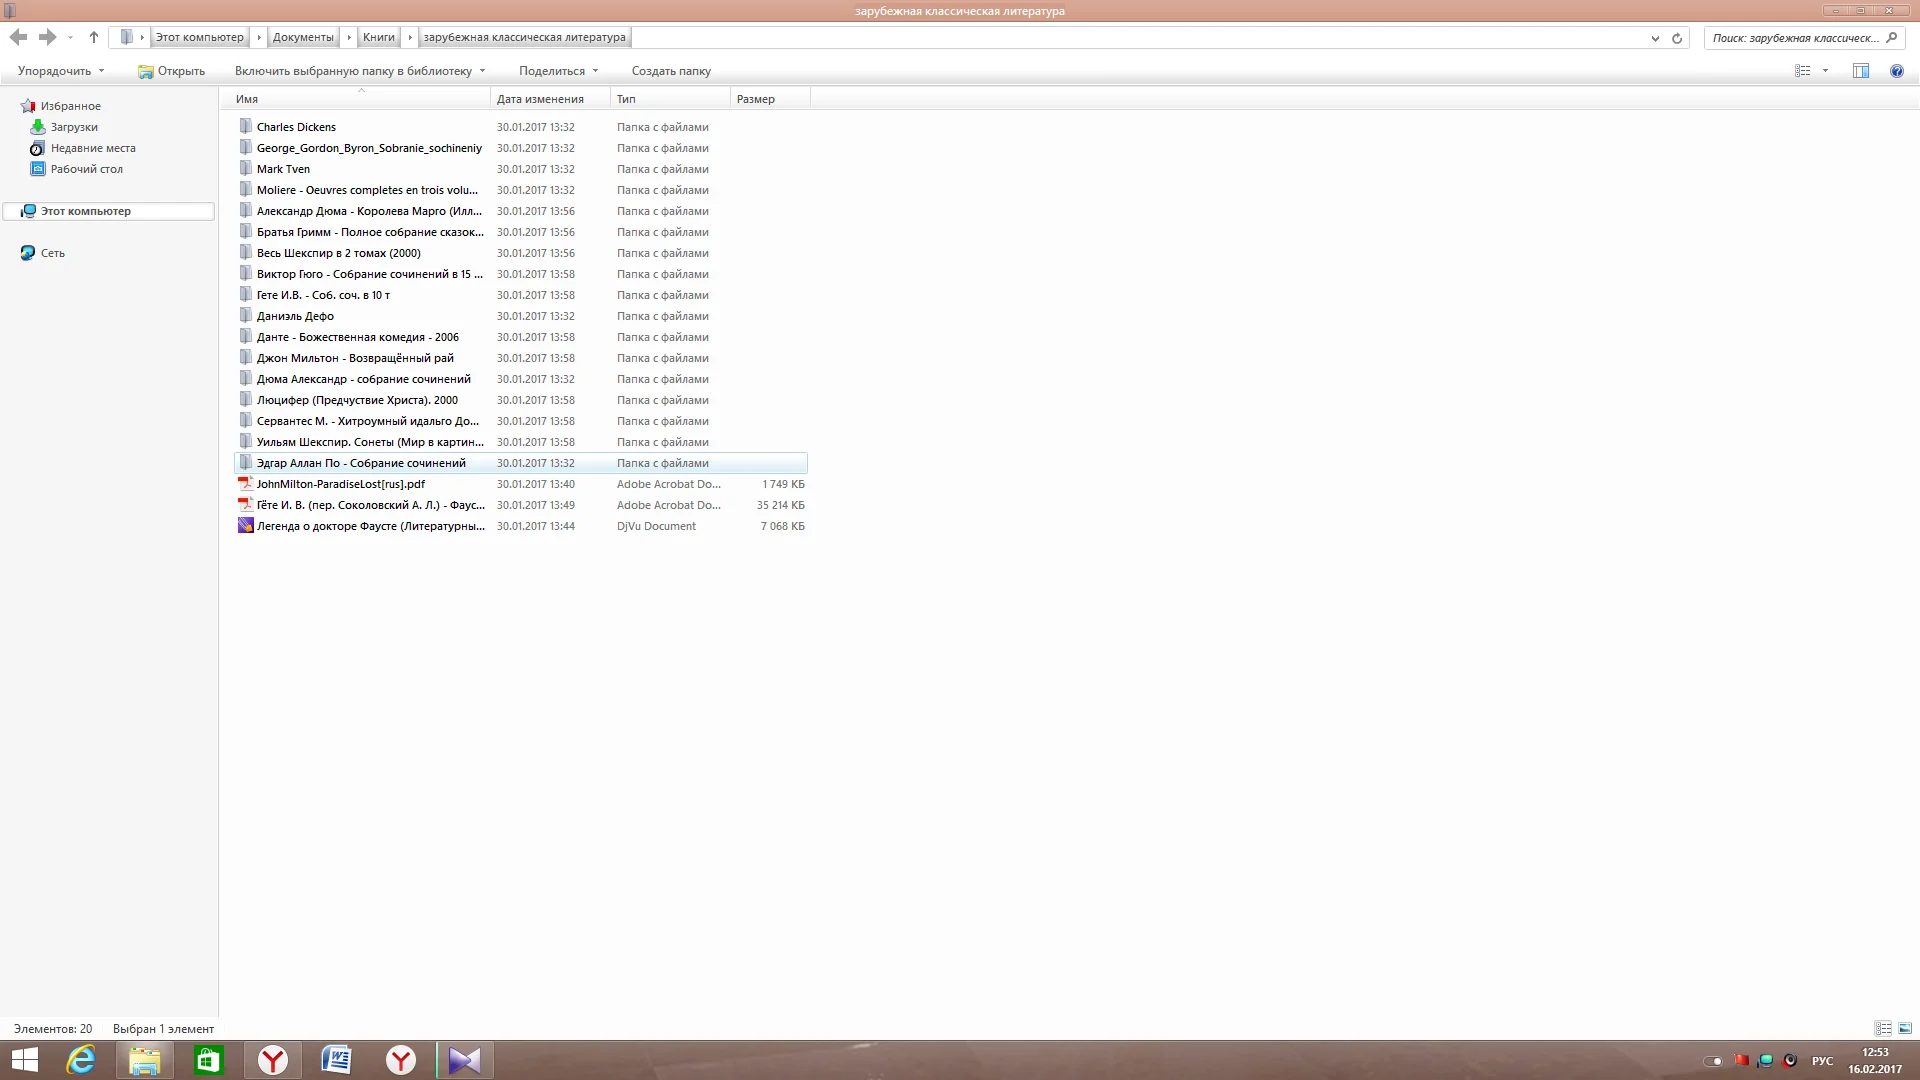
Task: Click the Создать папку button
Action: click(670, 70)
